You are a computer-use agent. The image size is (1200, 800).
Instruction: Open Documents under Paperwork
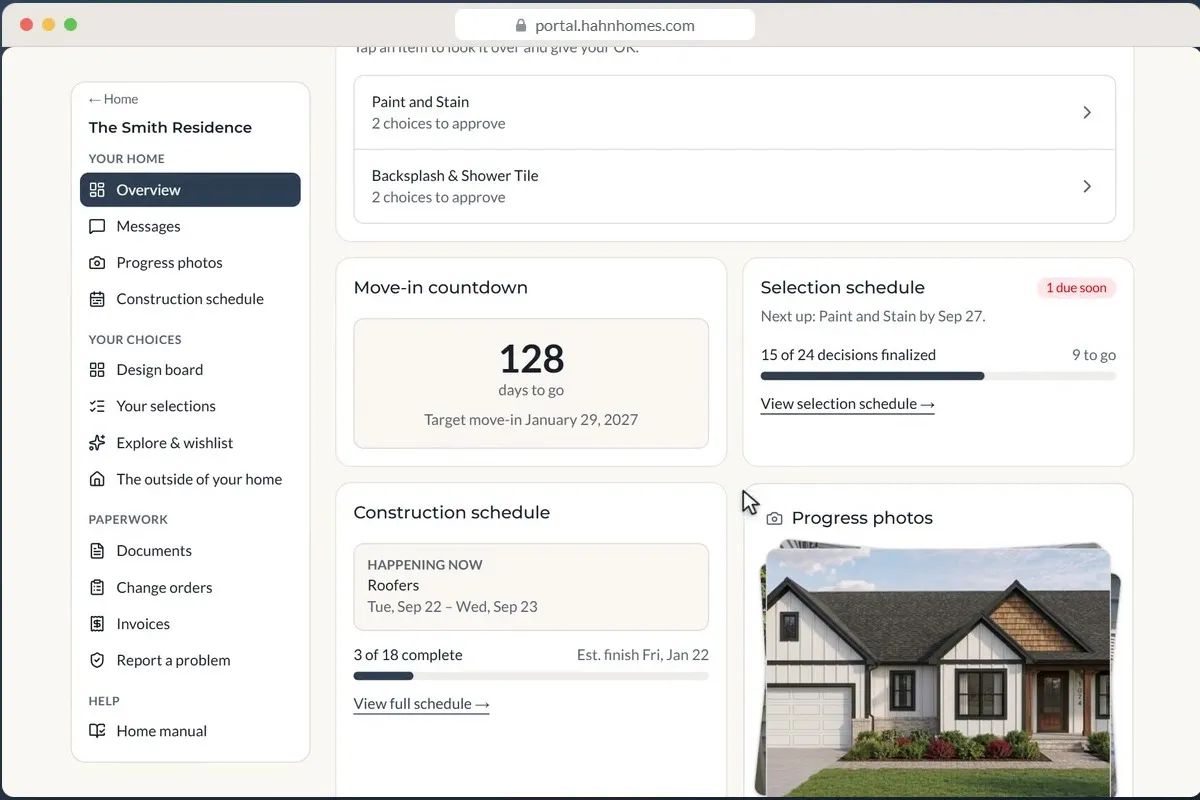190,551
